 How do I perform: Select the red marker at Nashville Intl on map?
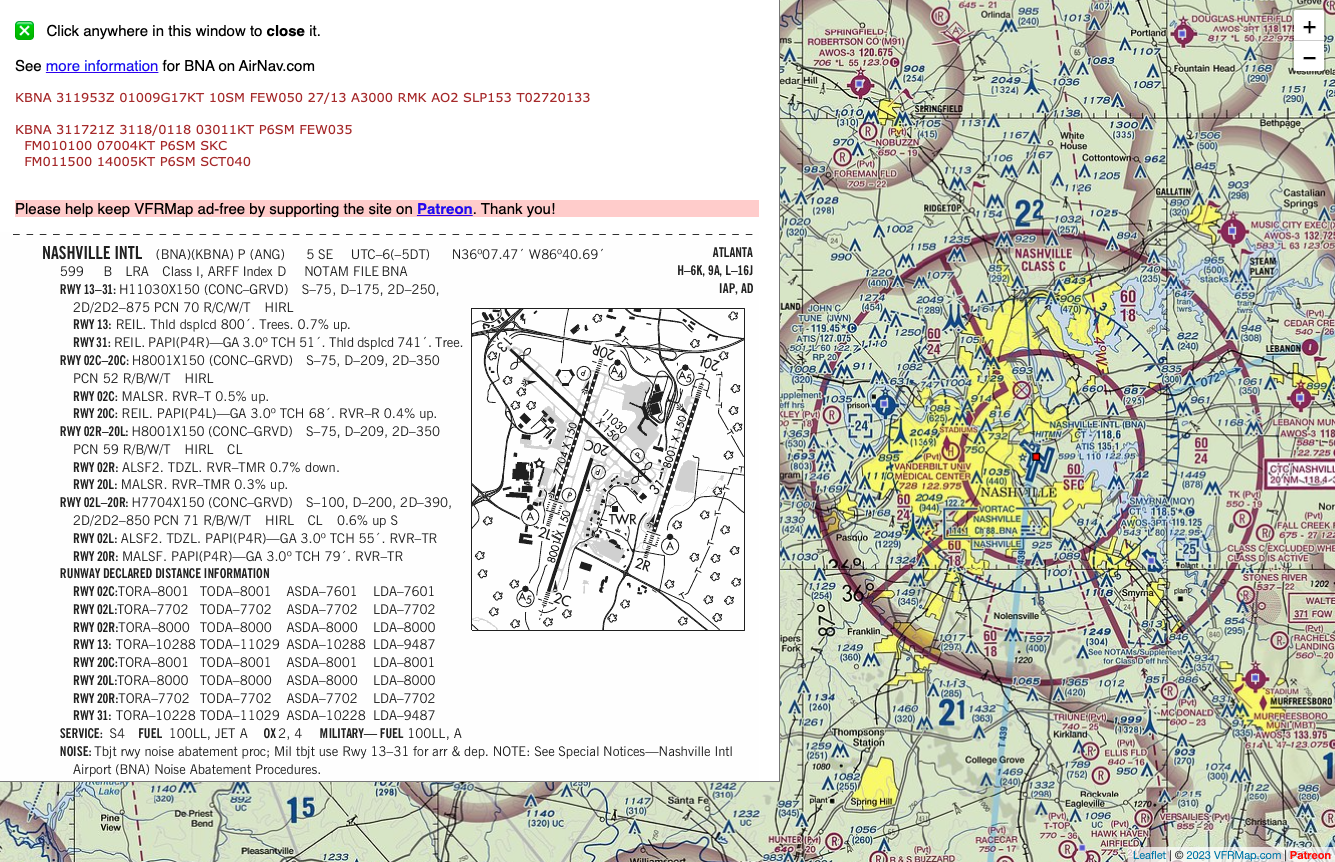point(1036,457)
